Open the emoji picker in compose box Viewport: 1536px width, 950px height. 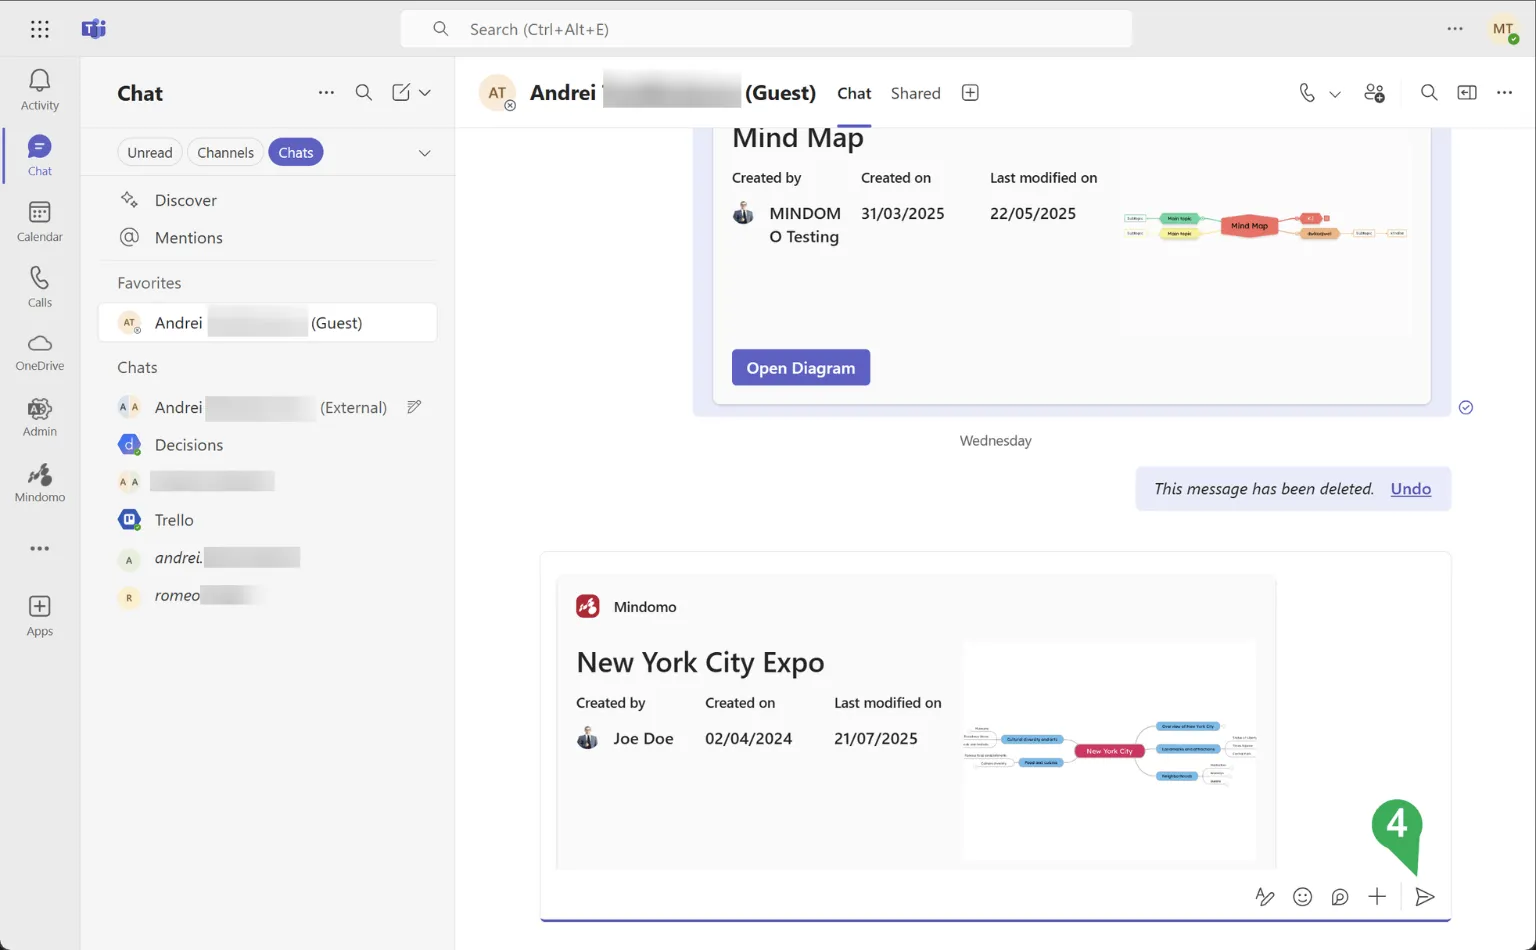point(1302,897)
